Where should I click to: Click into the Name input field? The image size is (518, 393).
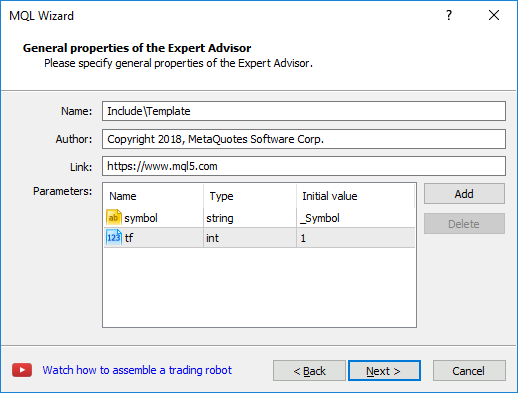pyautogui.click(x=304, y=111)
